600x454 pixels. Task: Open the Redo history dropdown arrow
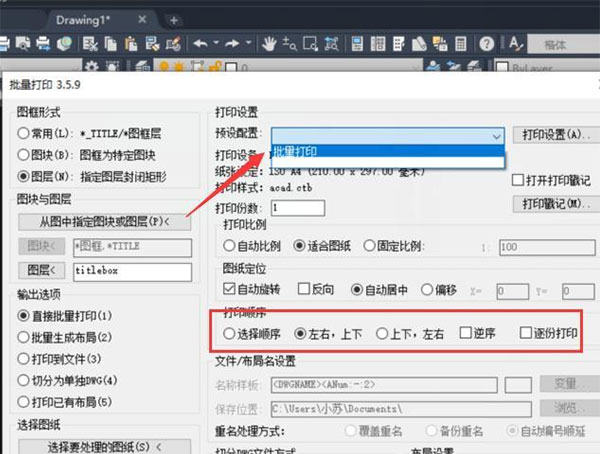[248, 42]
